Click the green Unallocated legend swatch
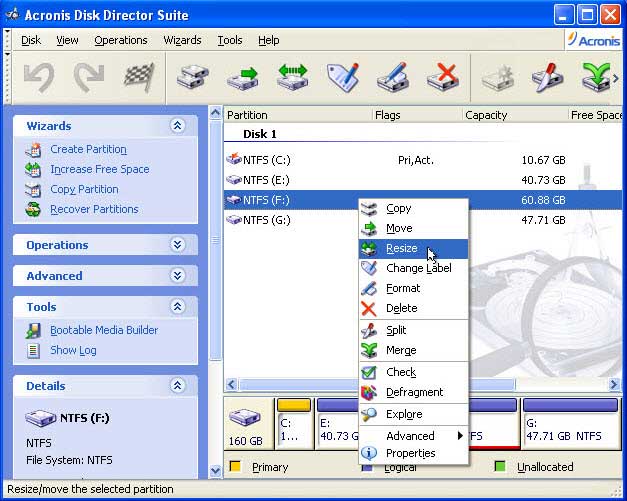The image size is (627, 501). click(x=500, y=466)
